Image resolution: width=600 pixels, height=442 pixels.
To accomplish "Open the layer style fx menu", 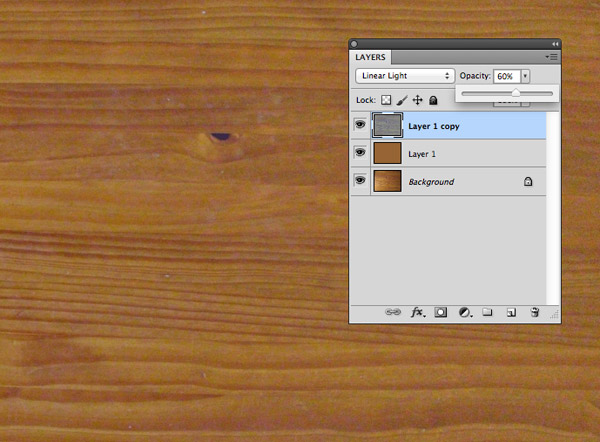I will point(417,313).
